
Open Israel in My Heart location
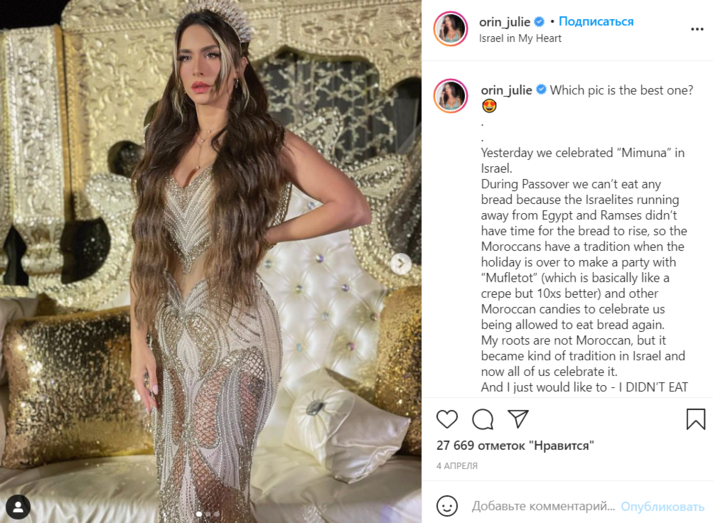point(520,38)
